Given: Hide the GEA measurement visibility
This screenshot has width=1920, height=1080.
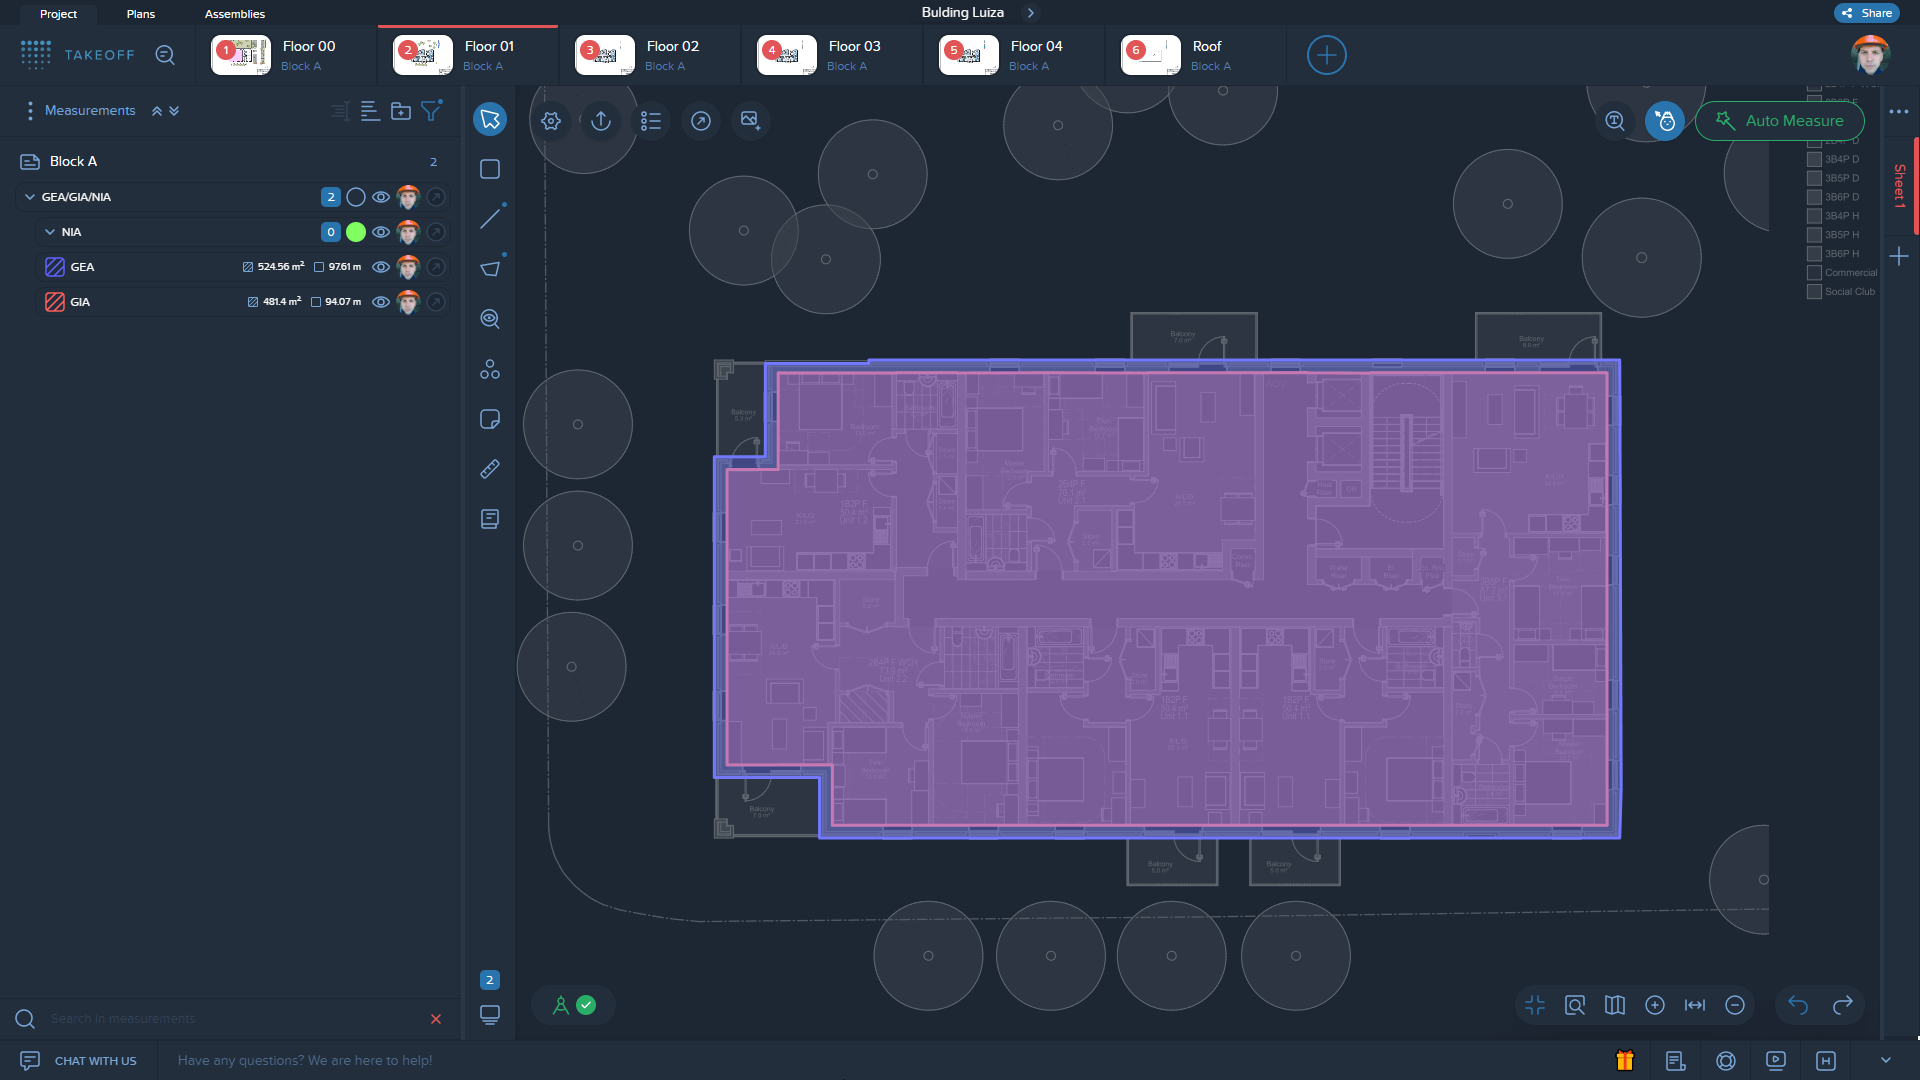Looking at the screenshot, I should pyautogui.click(x=381, y=267).
